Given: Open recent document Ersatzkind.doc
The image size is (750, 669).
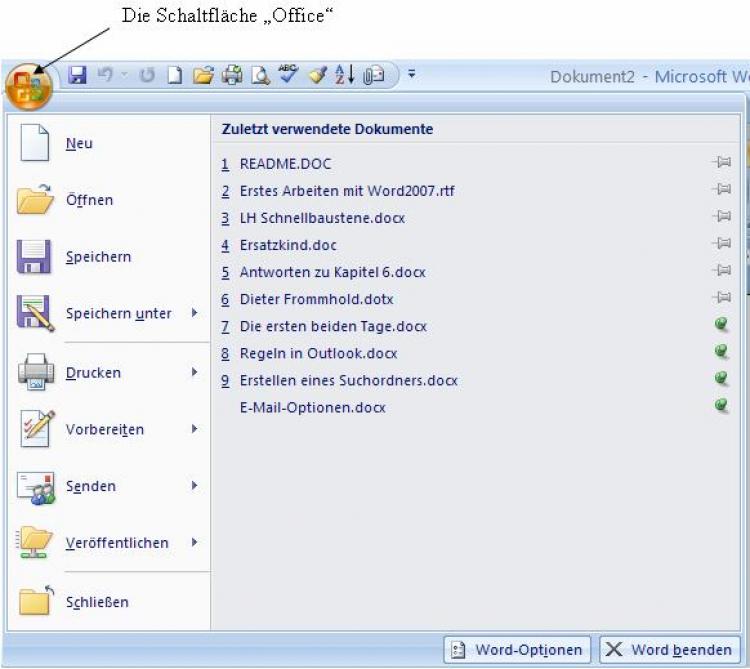Looking at the screenshot, I should [x=288, y=245].
